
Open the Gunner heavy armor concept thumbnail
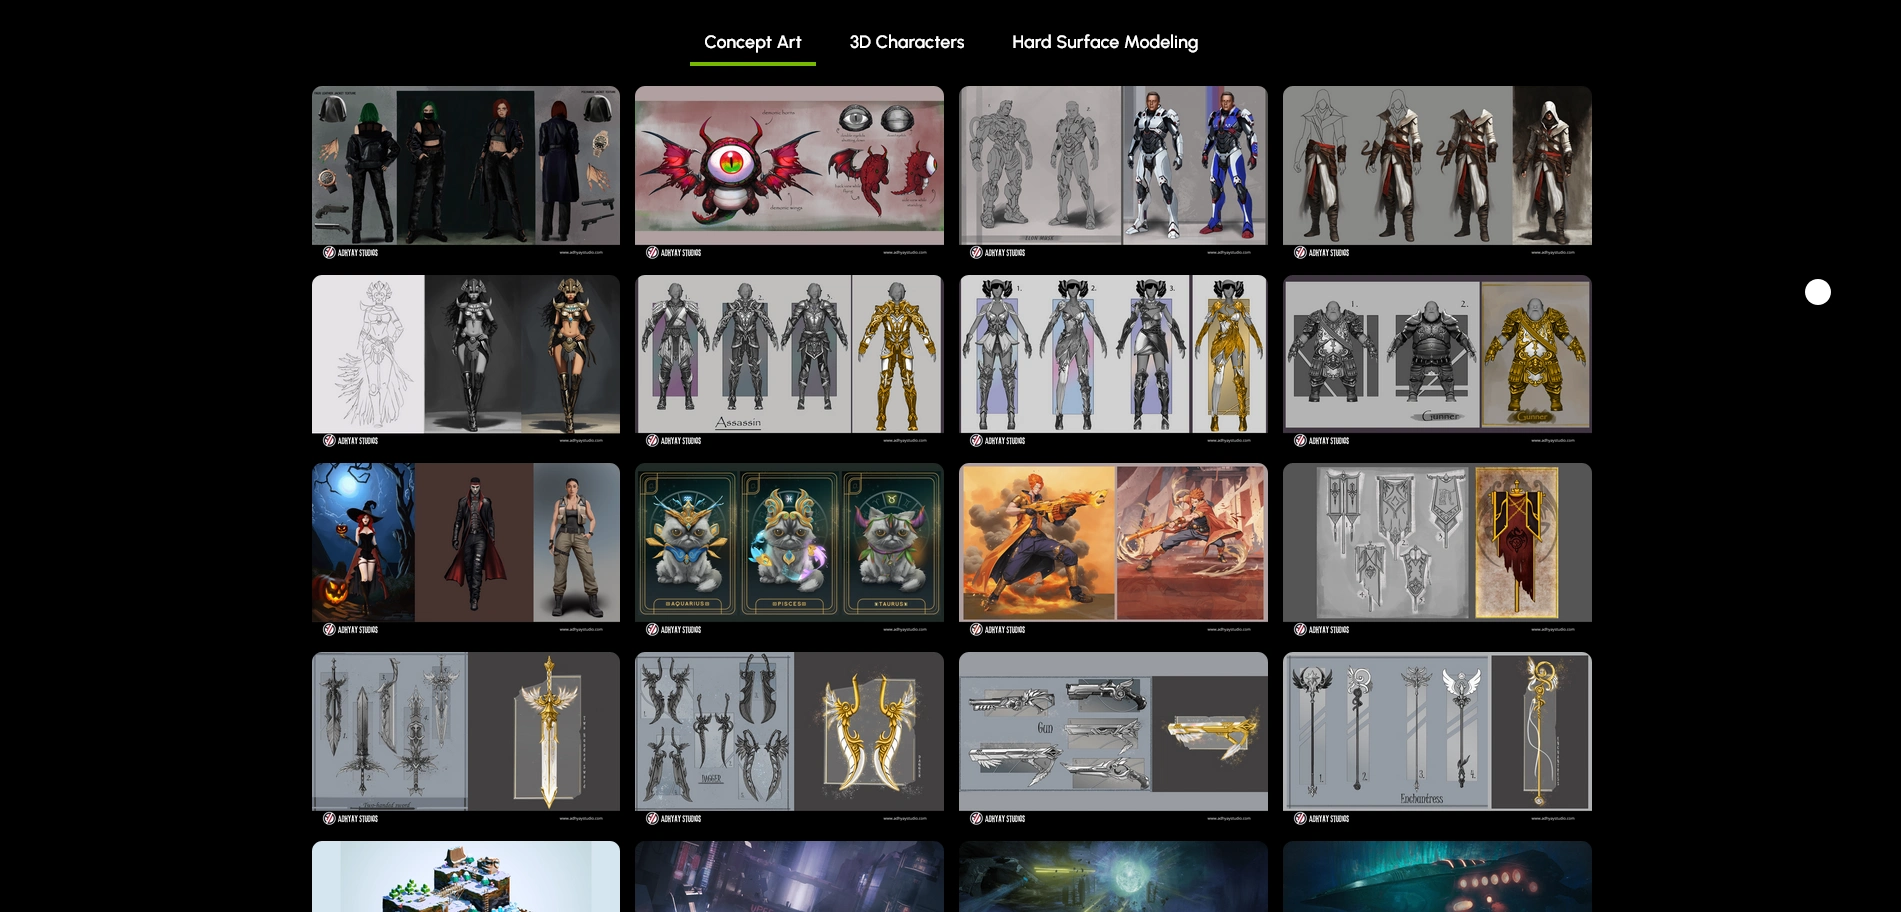coord(1437,361)
